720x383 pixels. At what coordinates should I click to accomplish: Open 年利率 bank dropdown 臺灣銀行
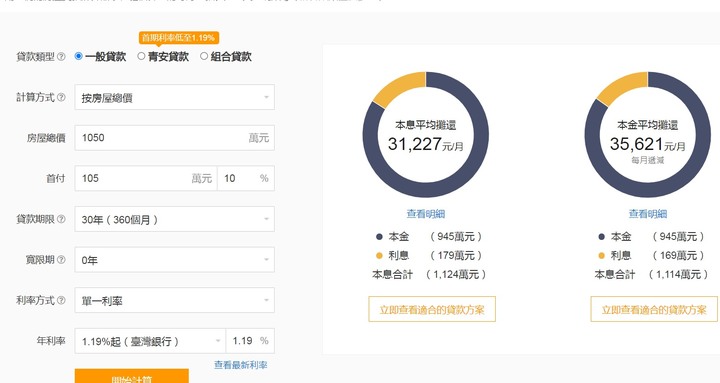coord(150,341)
